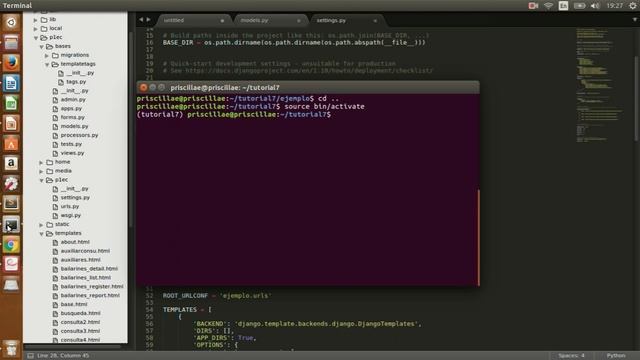Switch to Sublime Text via dock icon
The image size is (640, 360).
click(x=11, y=203)
